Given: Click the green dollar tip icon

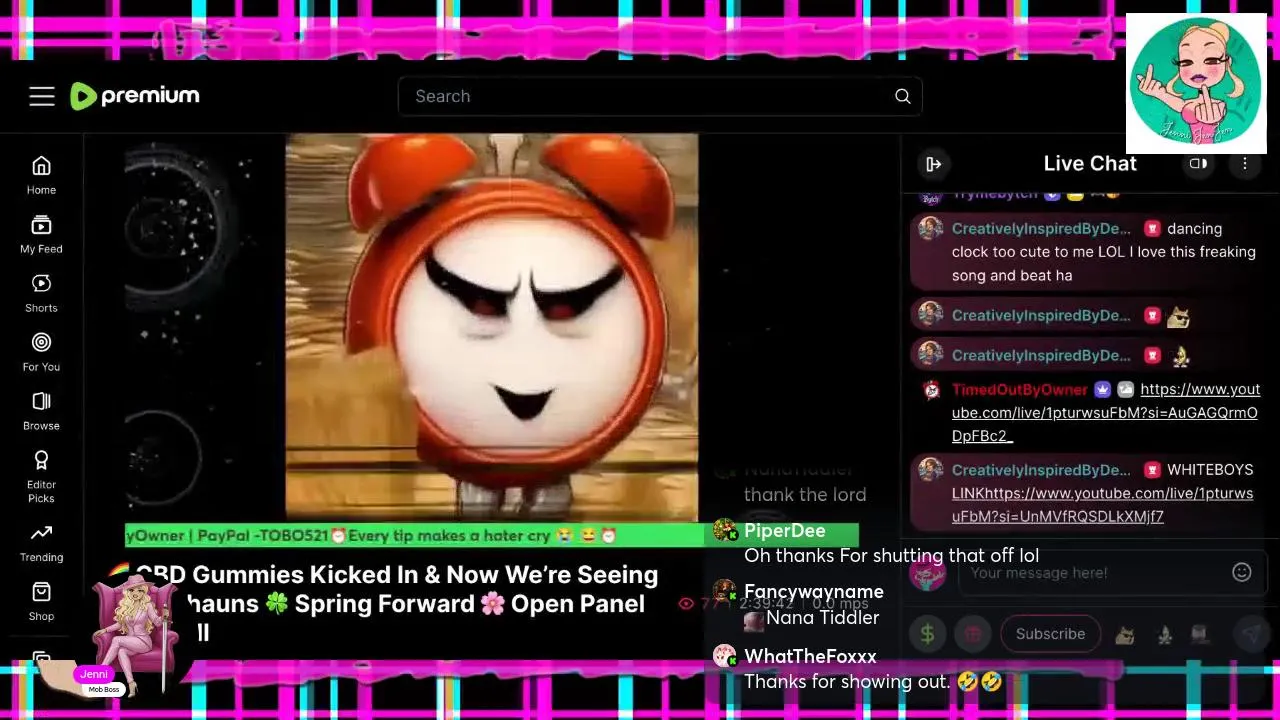Looking at the screenshot, I should [927, 634].
